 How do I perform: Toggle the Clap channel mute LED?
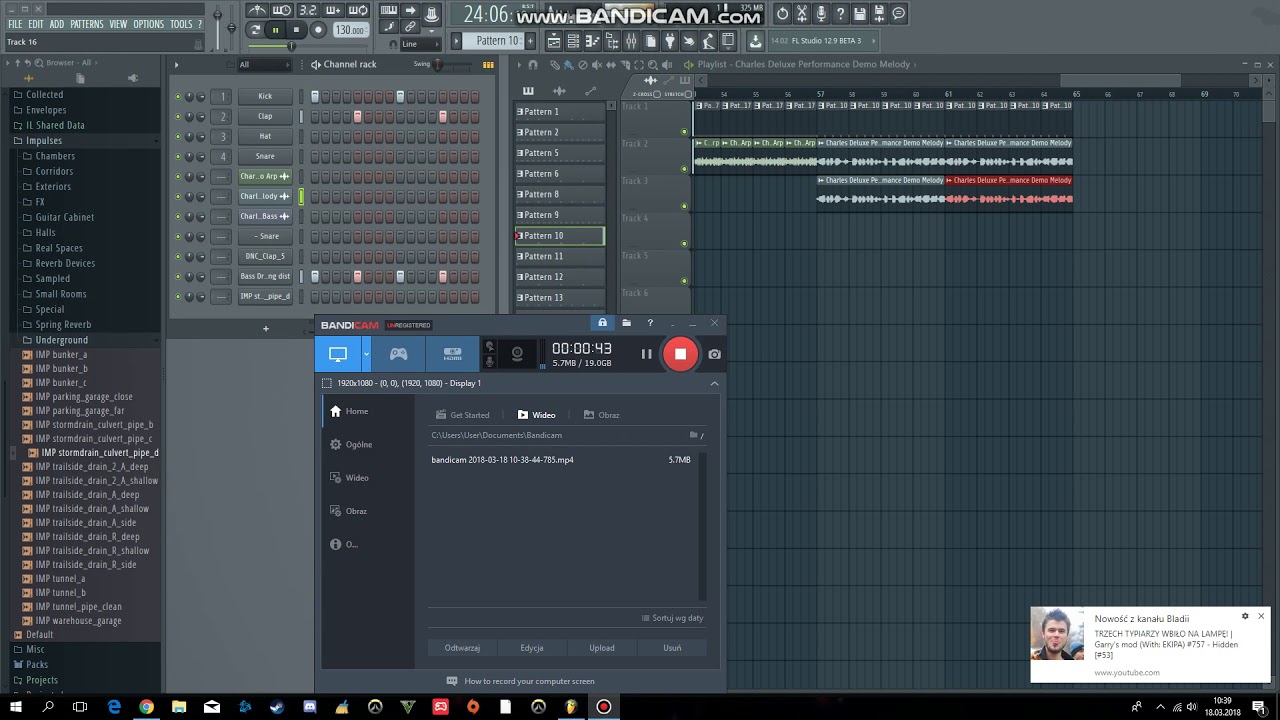click(x=178, y=117)
